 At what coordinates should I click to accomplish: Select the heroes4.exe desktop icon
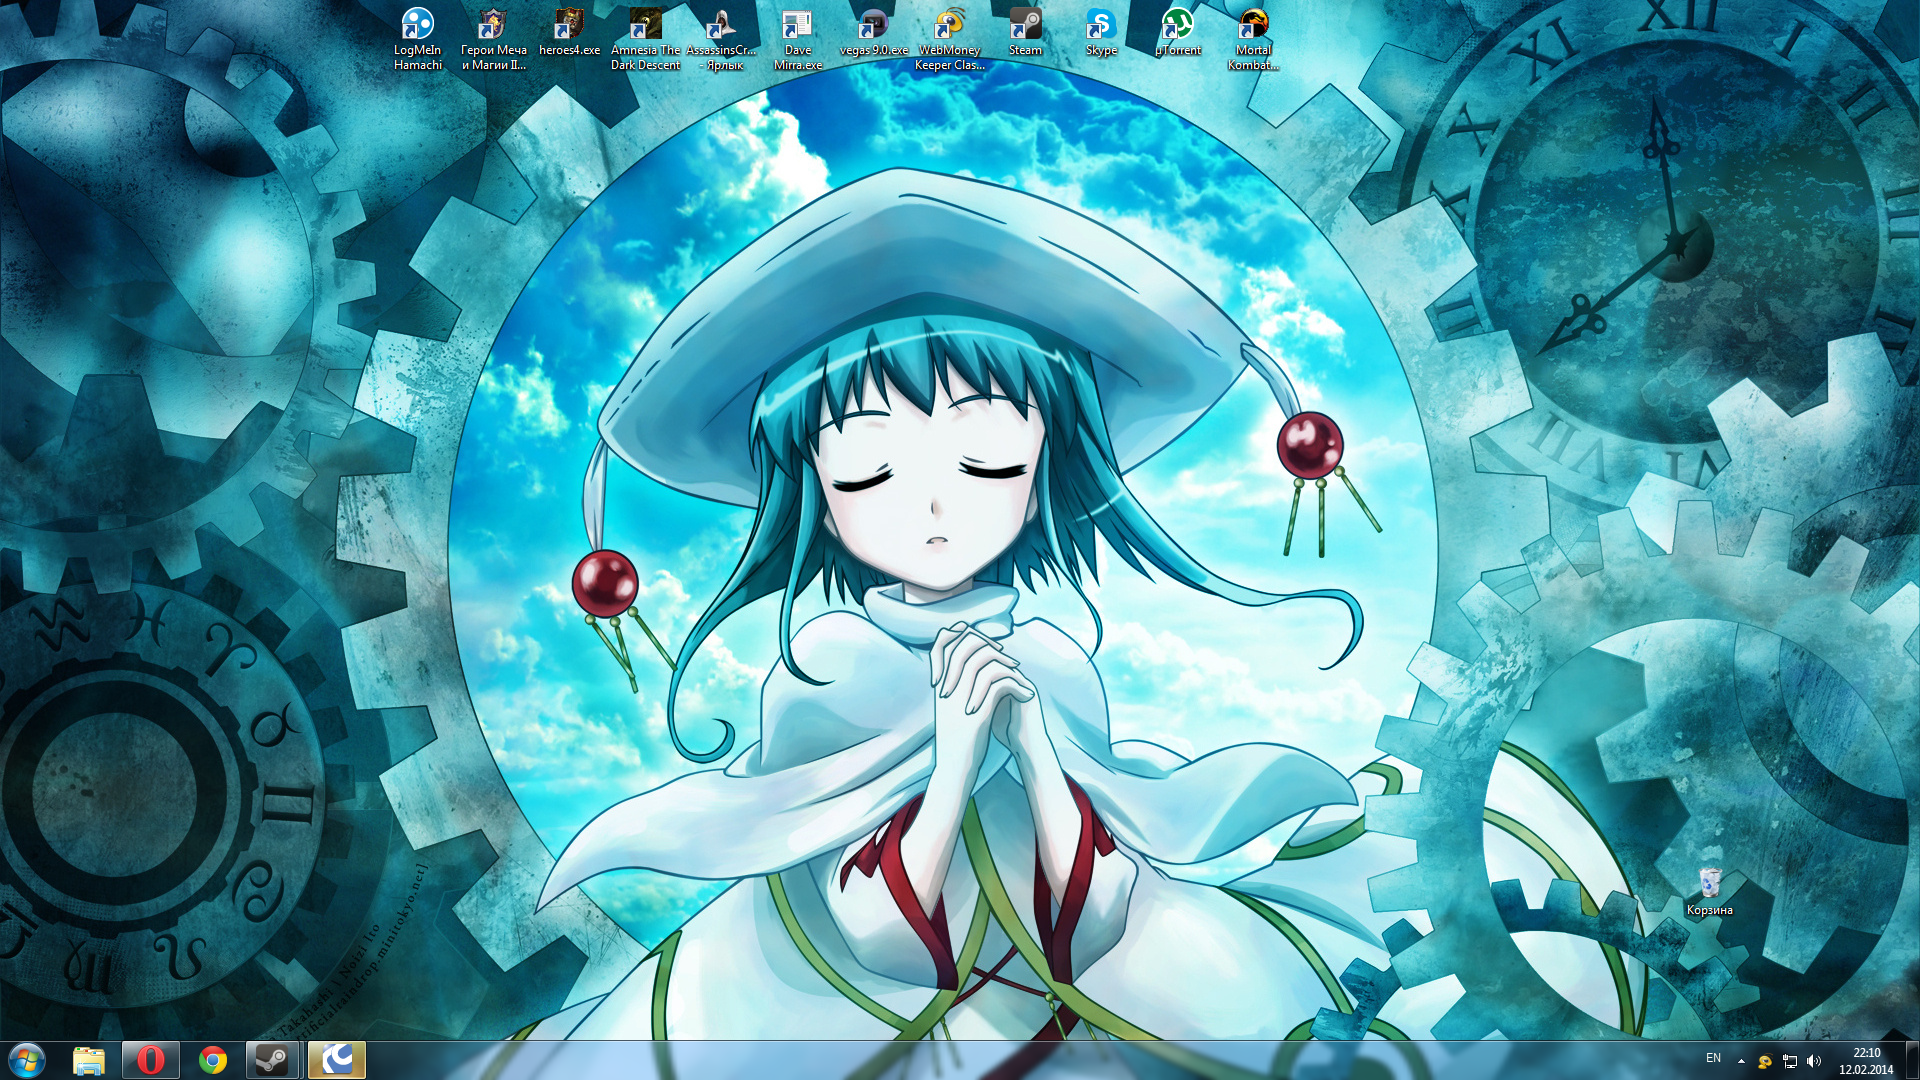[569, 26]
